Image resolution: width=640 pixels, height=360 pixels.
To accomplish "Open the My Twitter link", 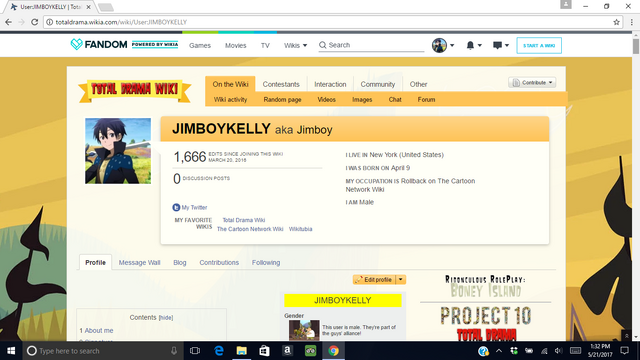I will point(194,207).
